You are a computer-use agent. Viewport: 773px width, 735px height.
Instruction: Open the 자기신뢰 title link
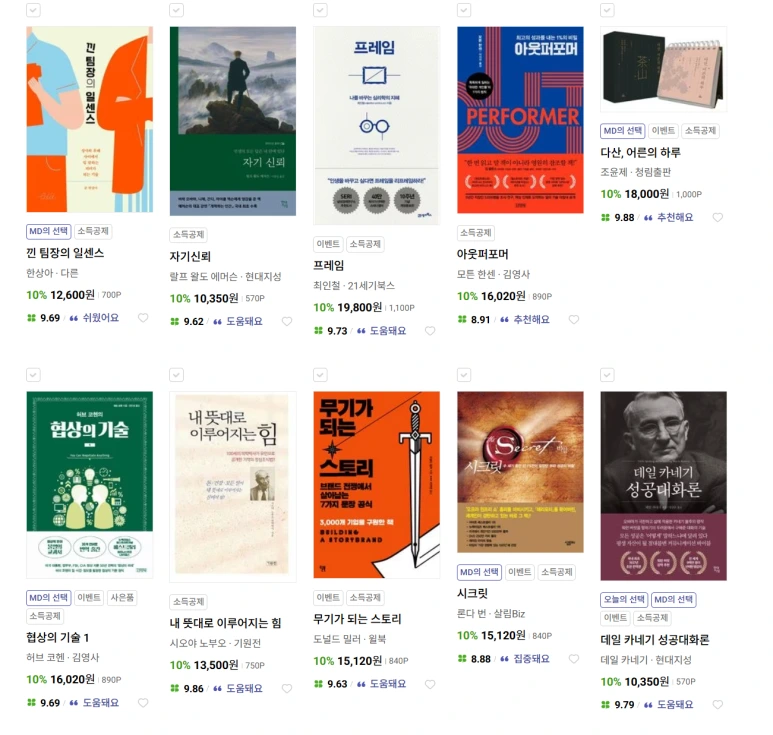pyautogui.click(x=190, y=256)
